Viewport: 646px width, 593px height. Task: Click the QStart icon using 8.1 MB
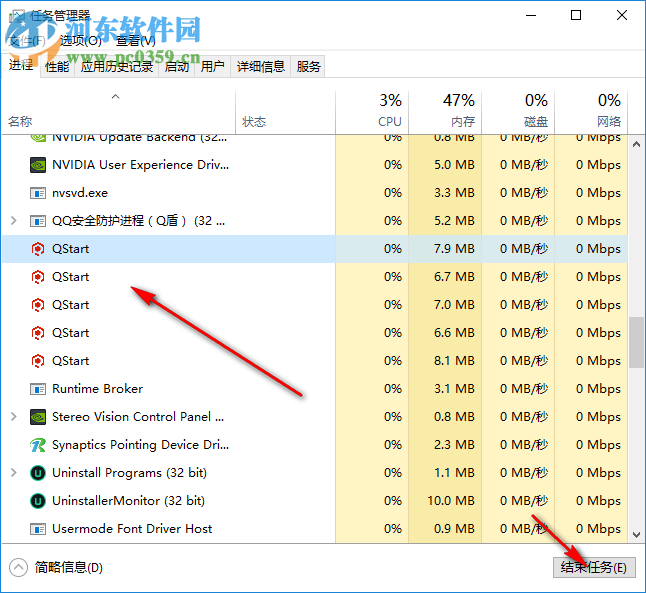point(38,361)
